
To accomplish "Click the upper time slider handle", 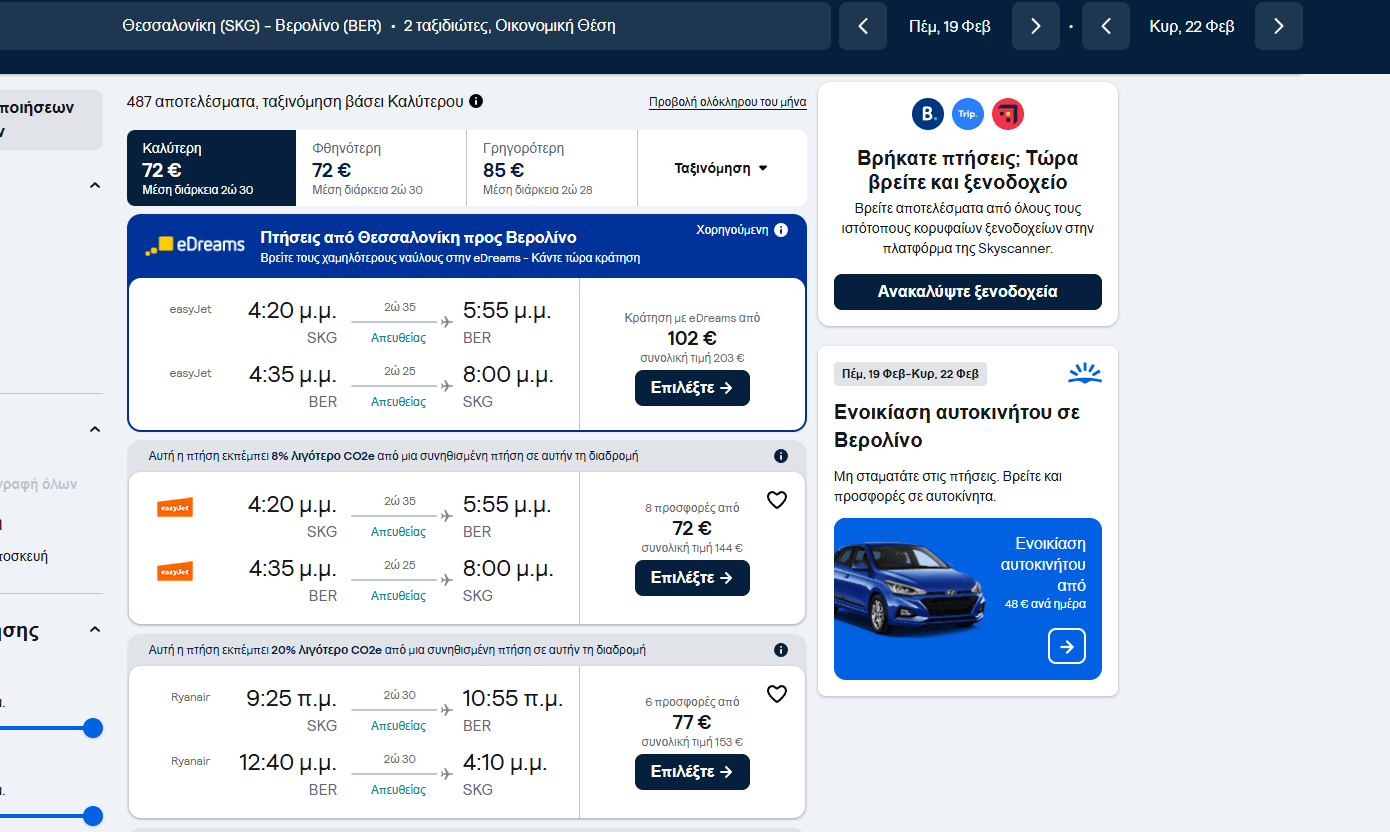I will pyautogui.click(x=93, y=728).
